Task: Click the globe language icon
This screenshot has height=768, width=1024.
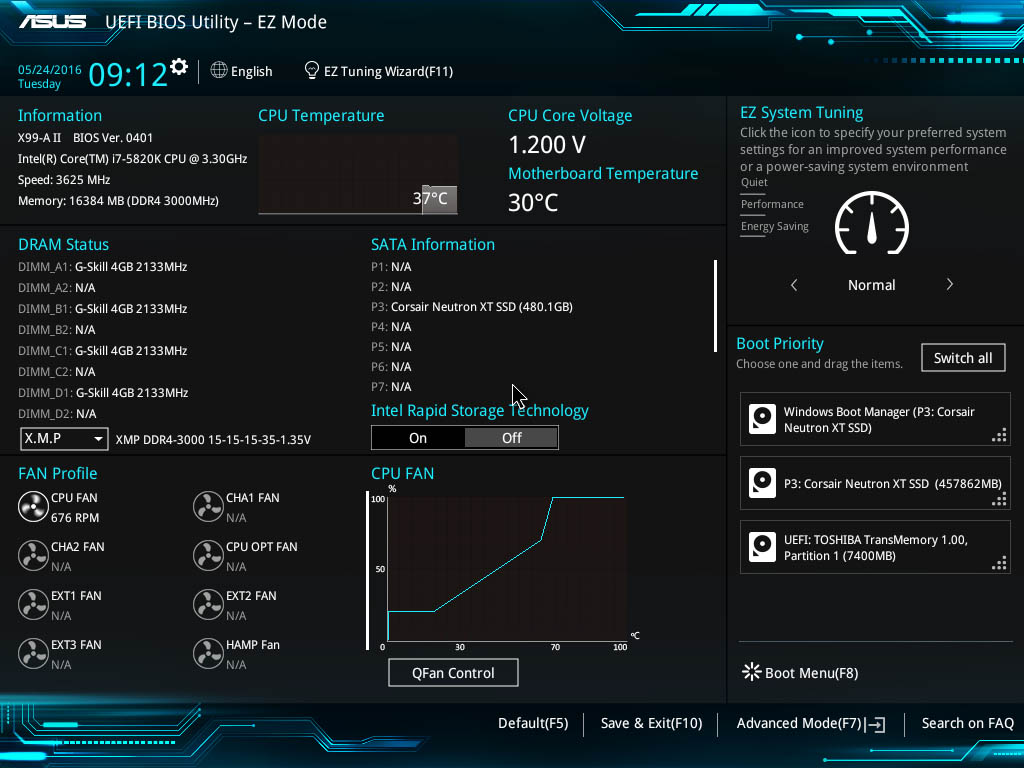Action: pos(219,70)
